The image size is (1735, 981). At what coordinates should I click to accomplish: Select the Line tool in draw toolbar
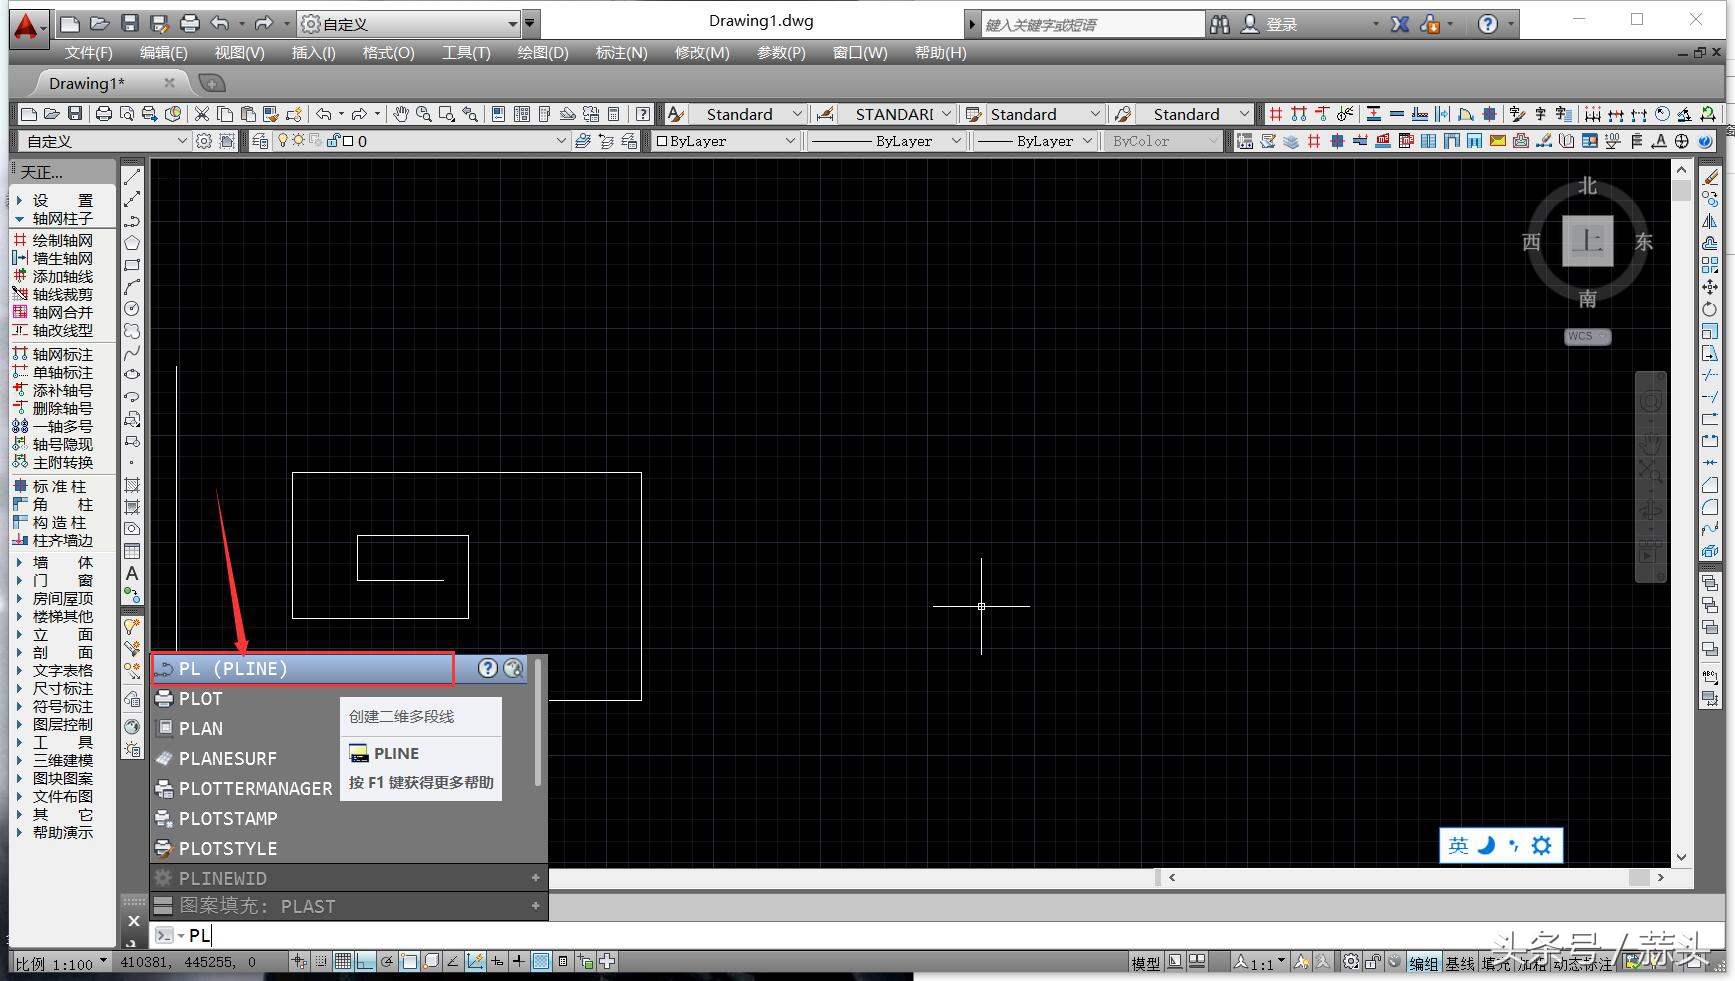[131, 177]
